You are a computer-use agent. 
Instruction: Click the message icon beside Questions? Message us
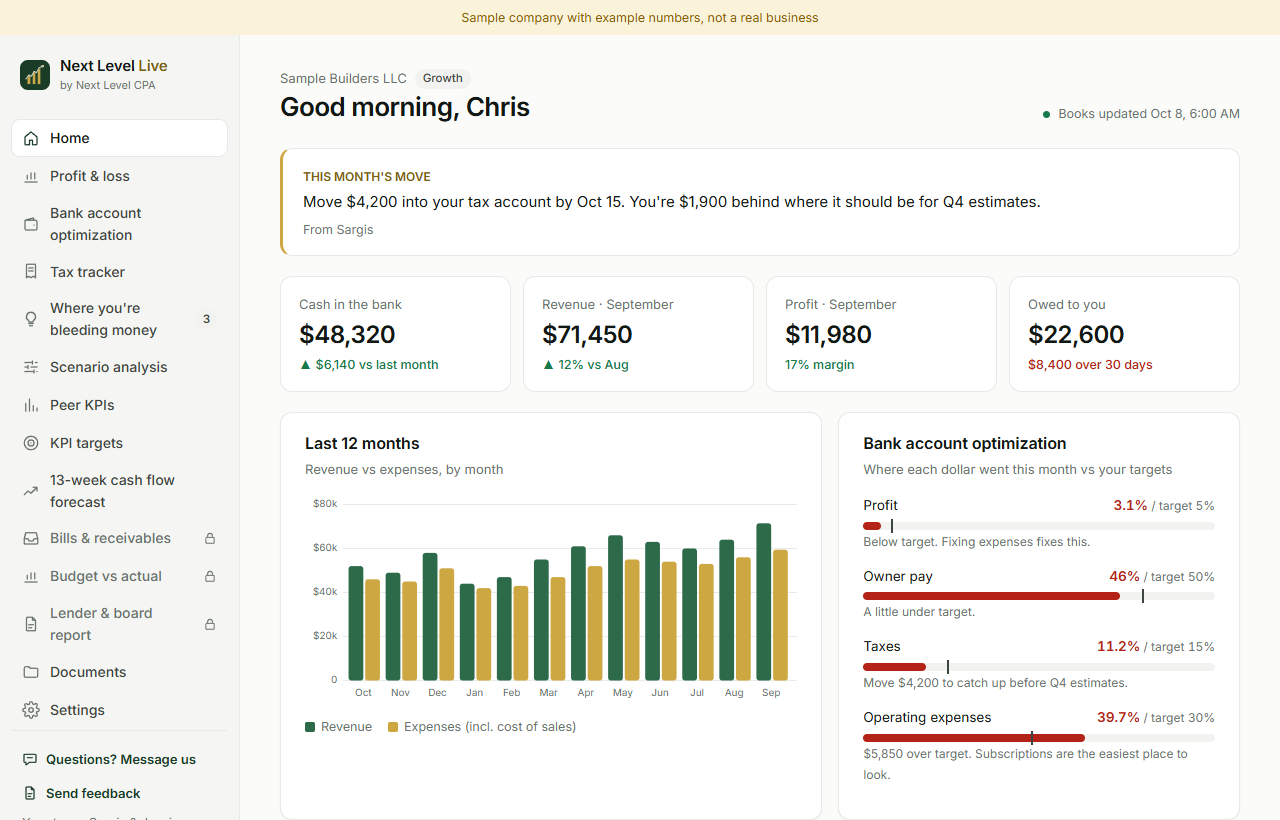pyautogui.click(x=30, y=760)
